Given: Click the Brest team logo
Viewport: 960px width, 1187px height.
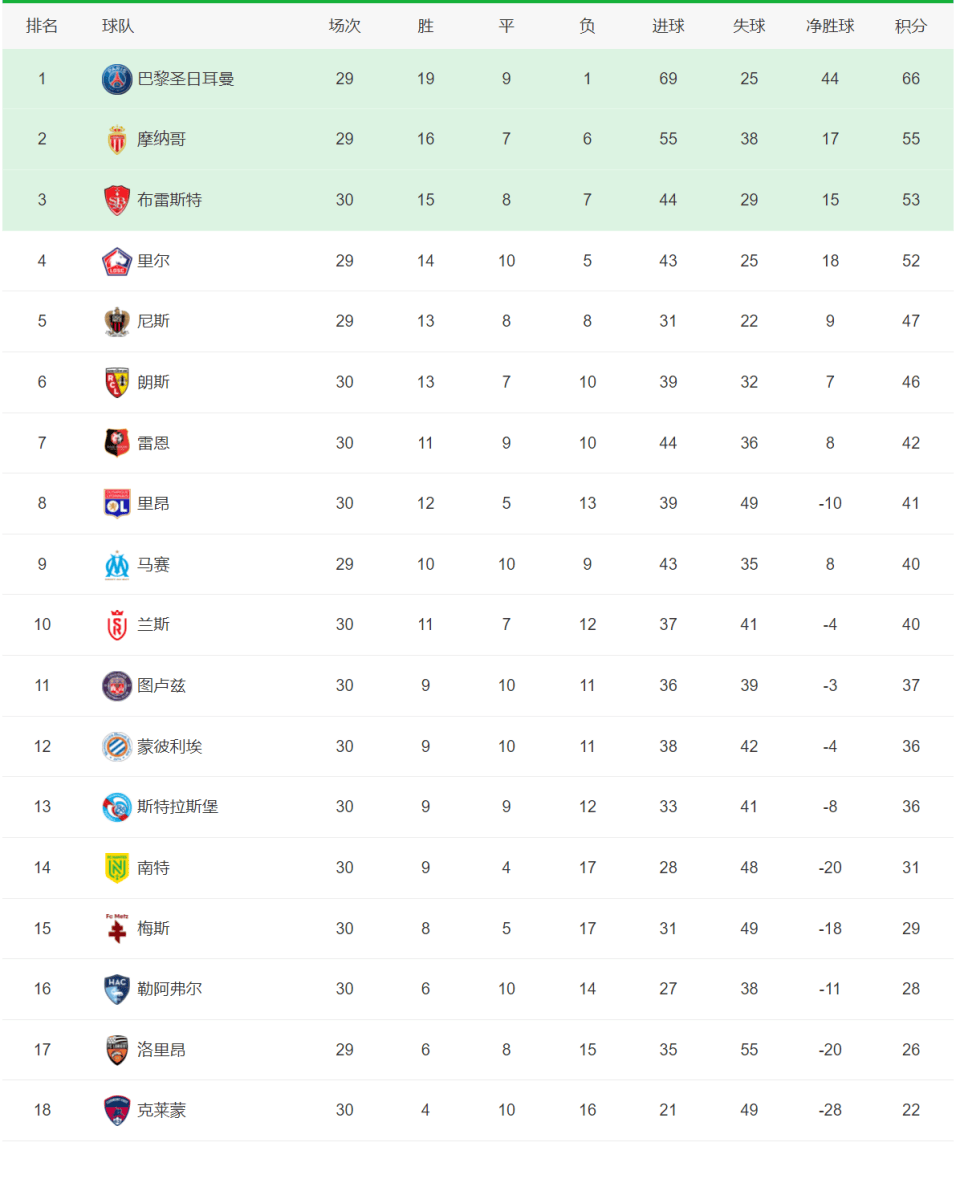Looking at the screenshot, I should [117, 200].
